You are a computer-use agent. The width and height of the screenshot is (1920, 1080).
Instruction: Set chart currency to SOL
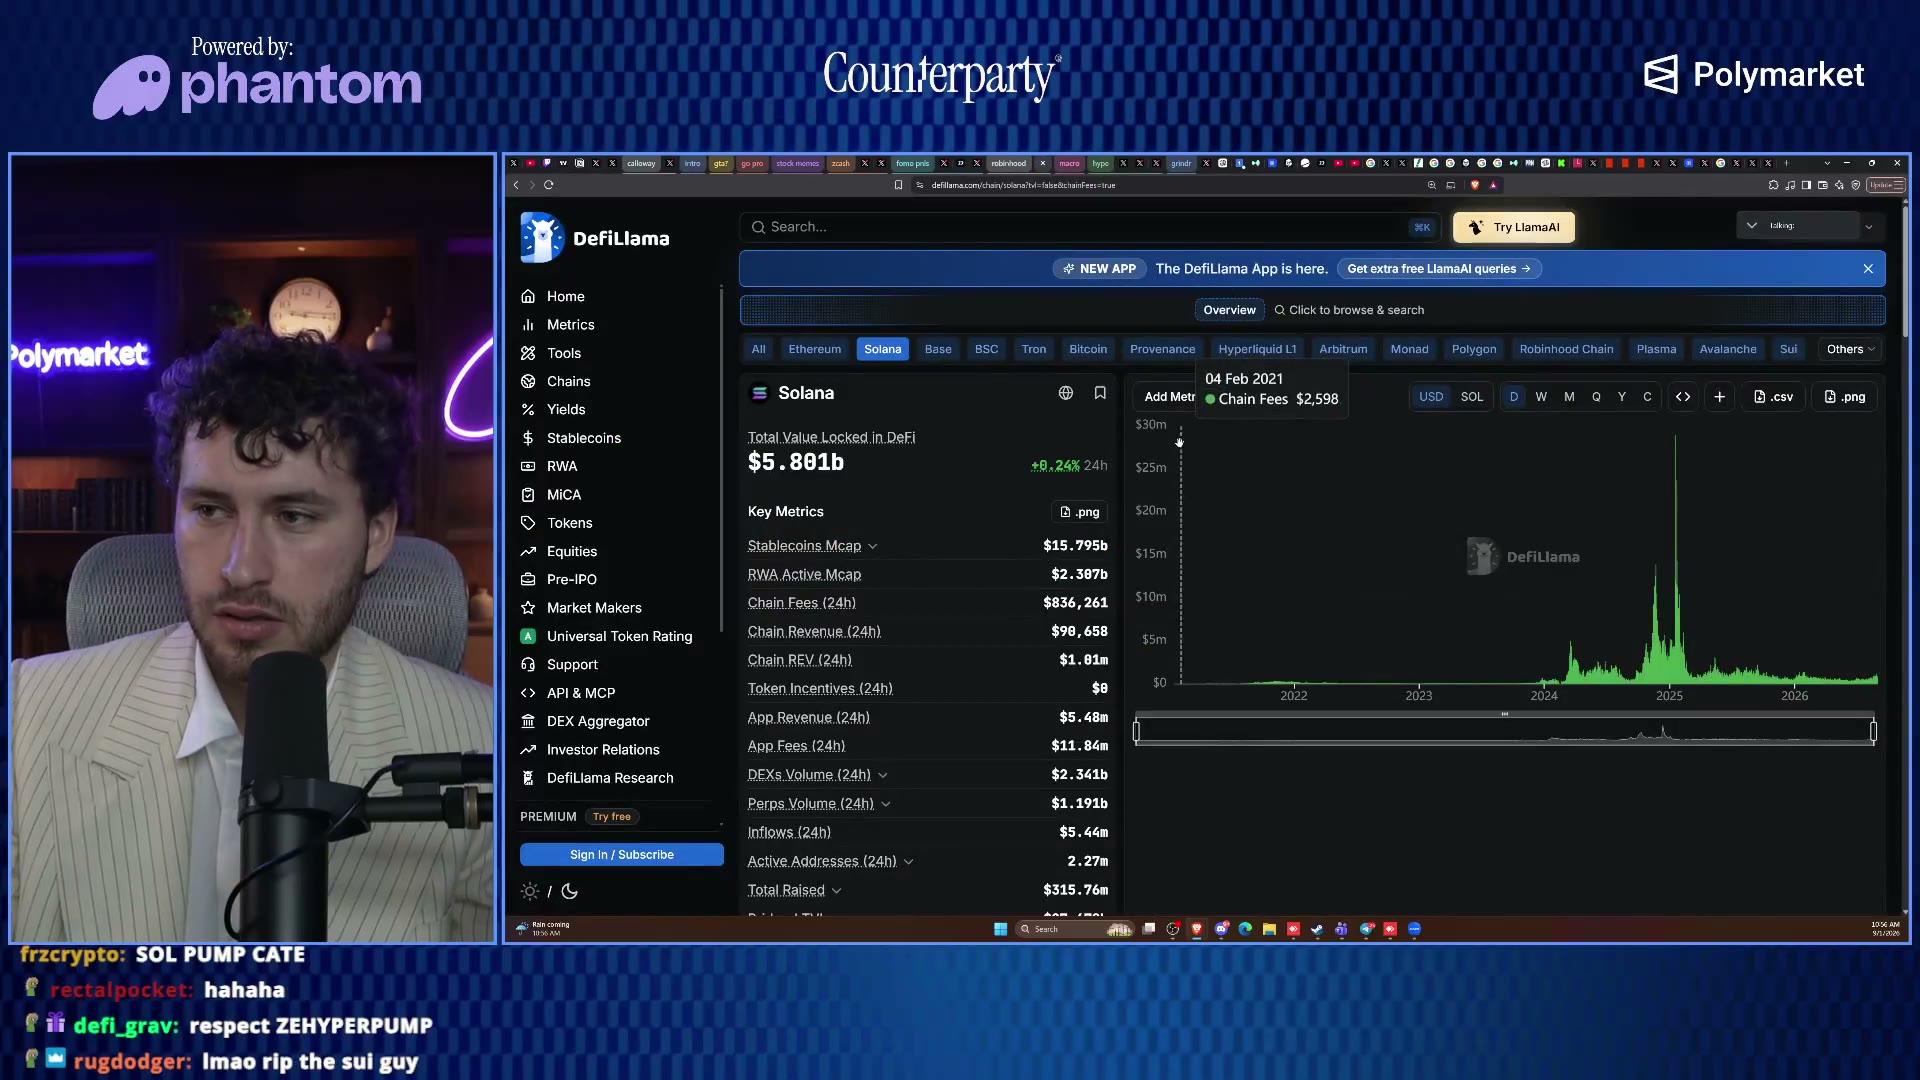[1471, 397]
